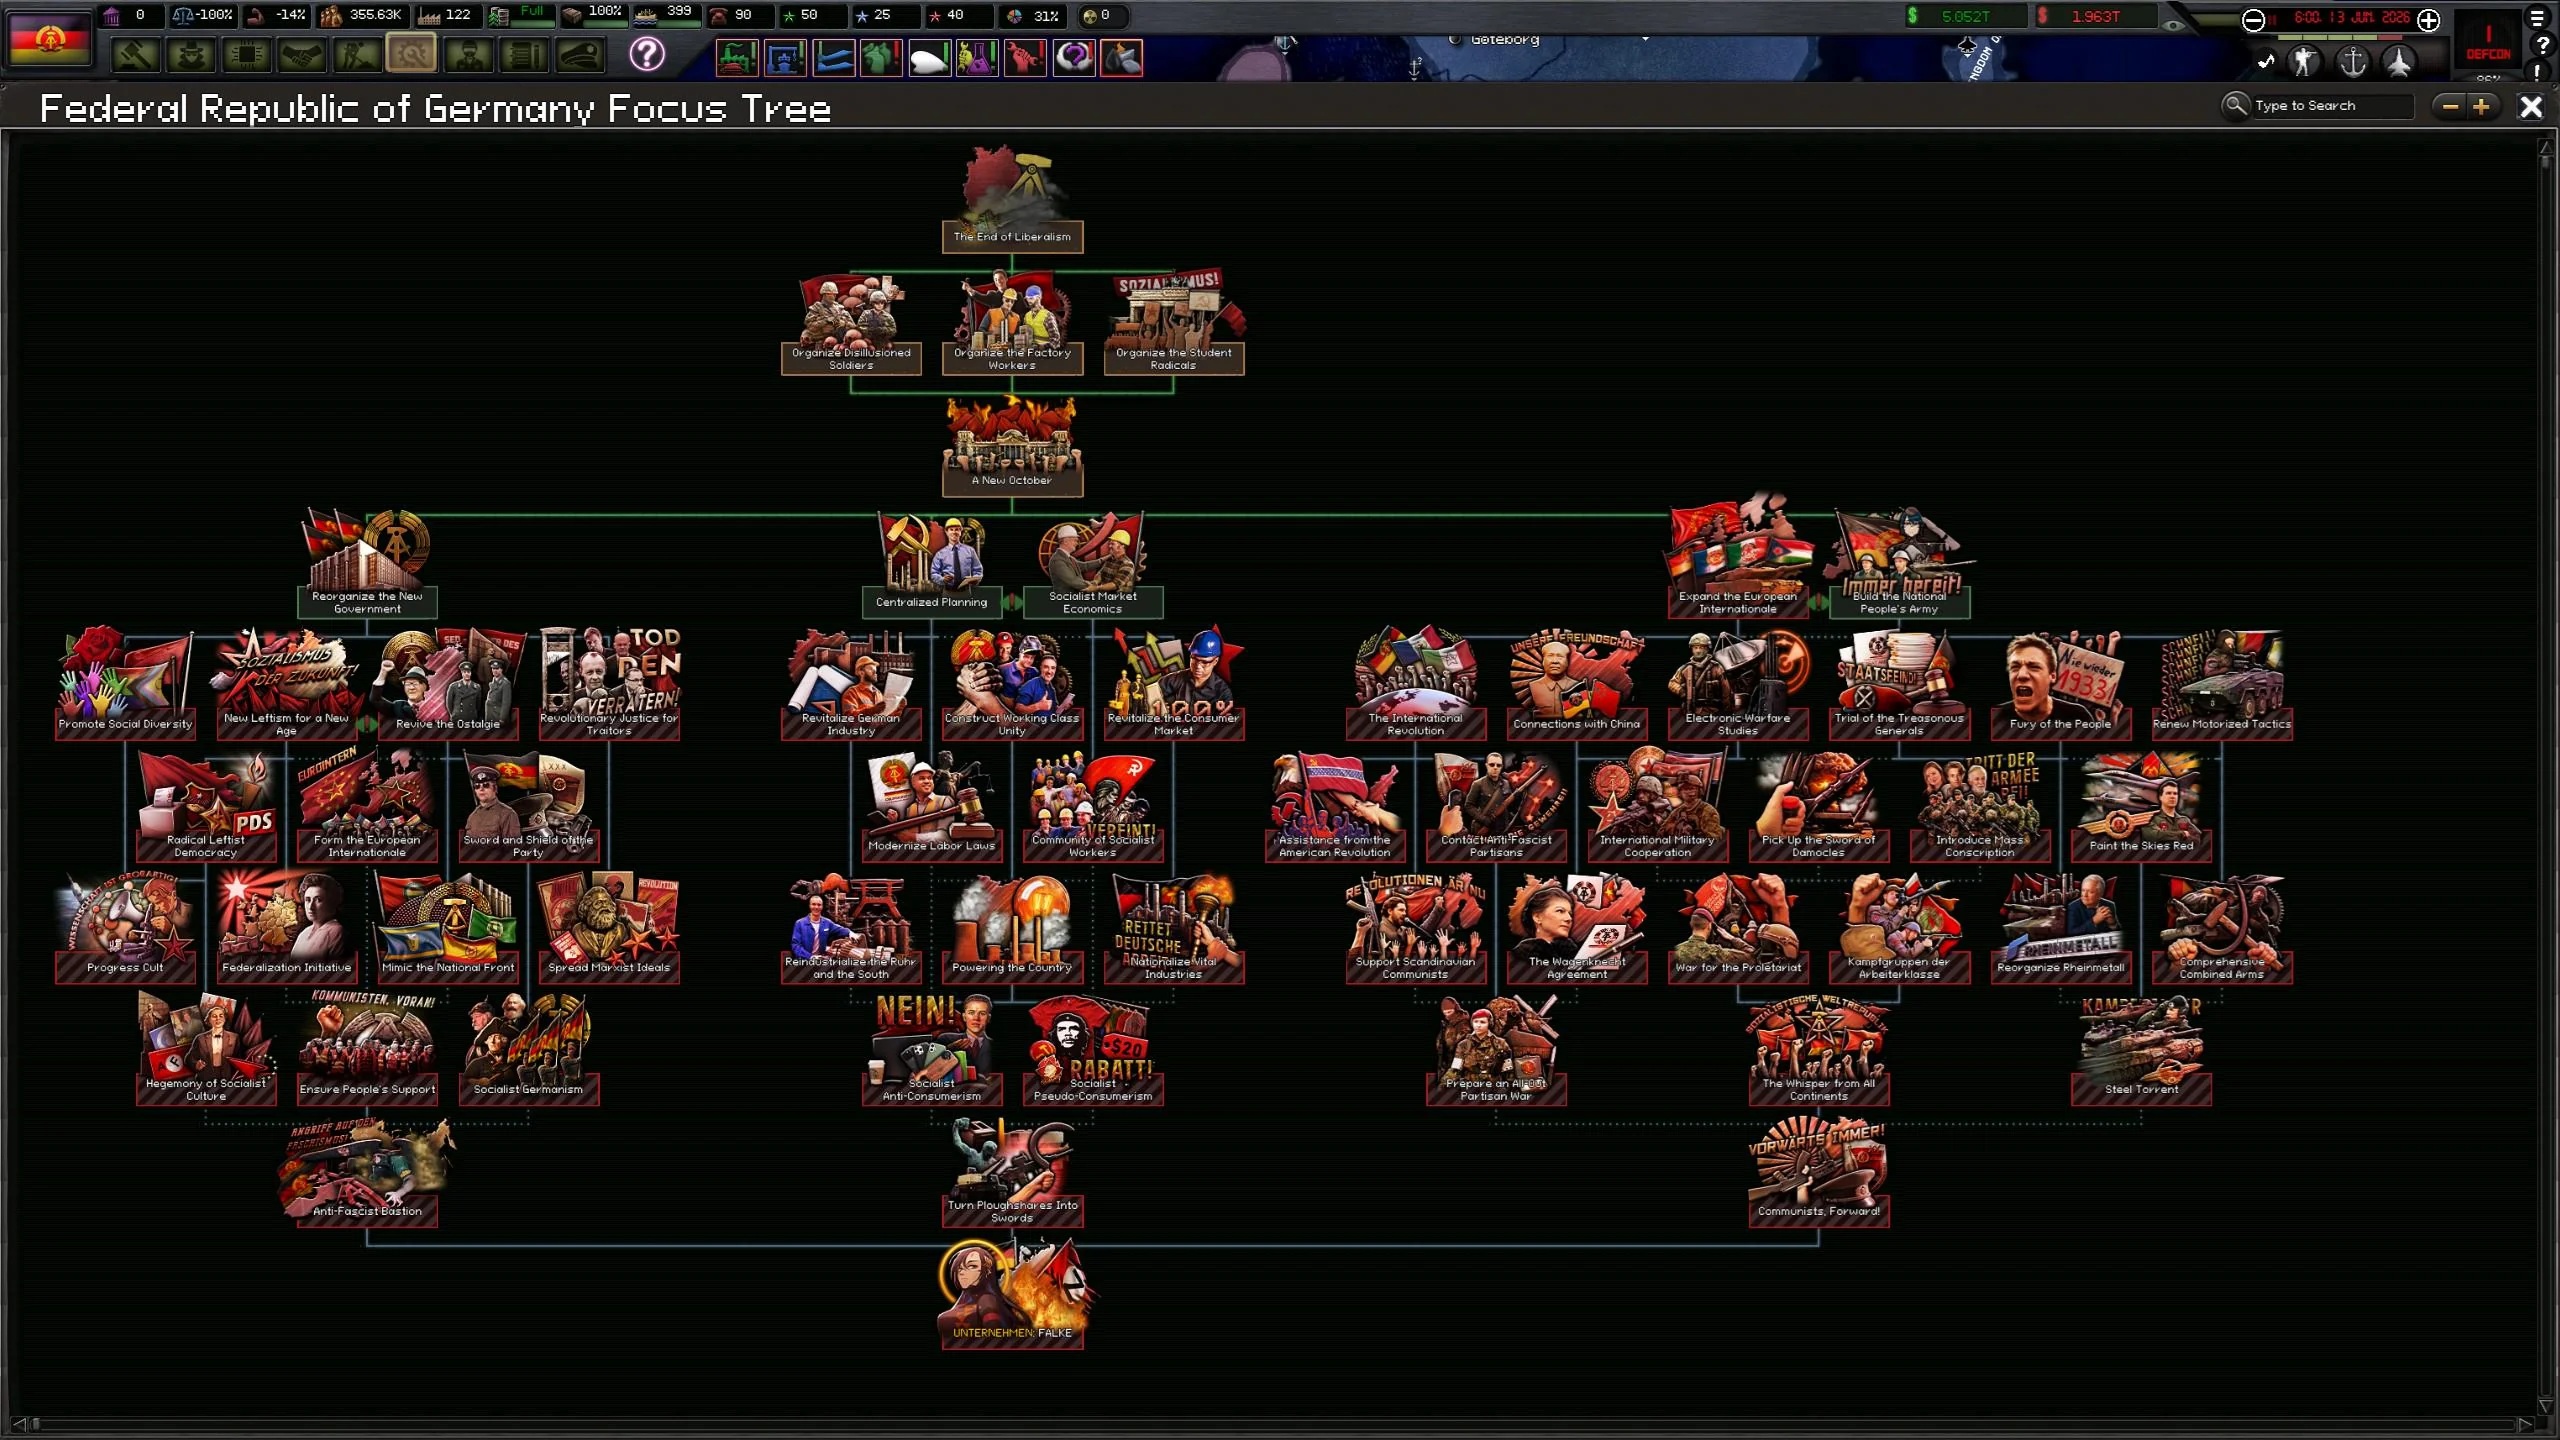The image size is (2560, 1440).
Task: Select the A New October focus
Action: 1012,446
